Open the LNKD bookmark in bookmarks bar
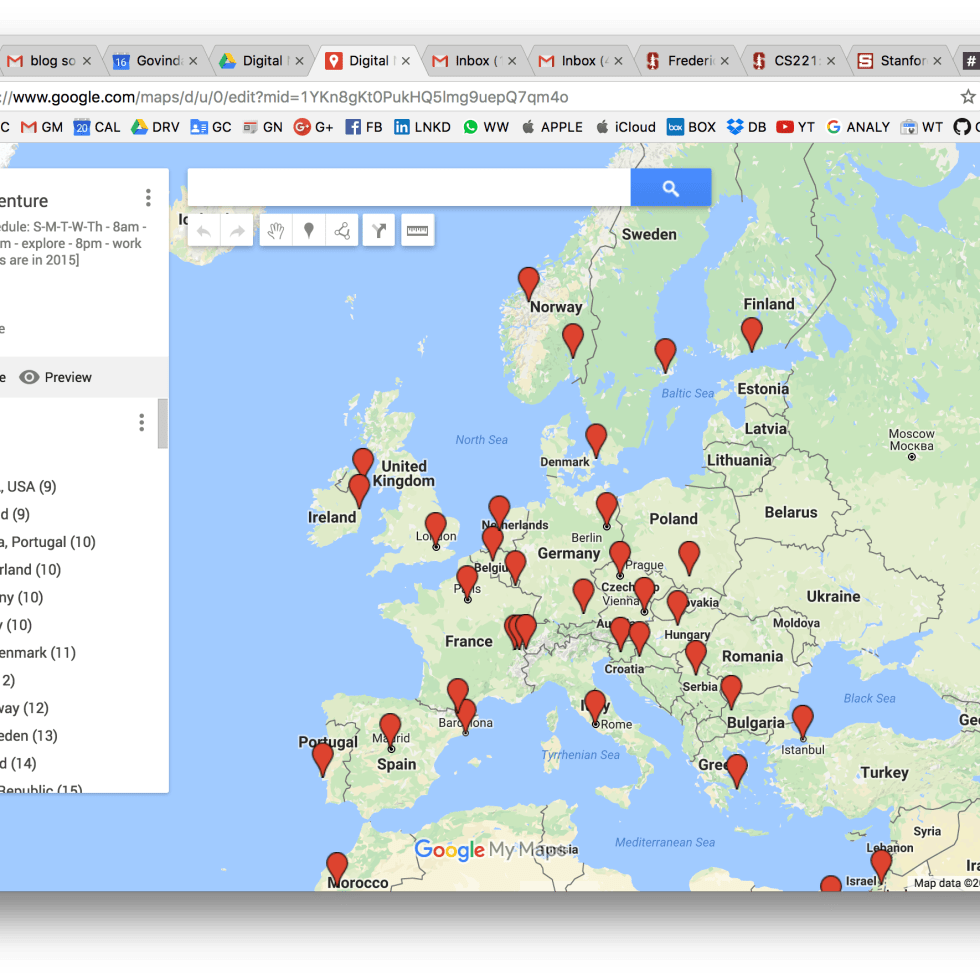 [x=423, y=127]
